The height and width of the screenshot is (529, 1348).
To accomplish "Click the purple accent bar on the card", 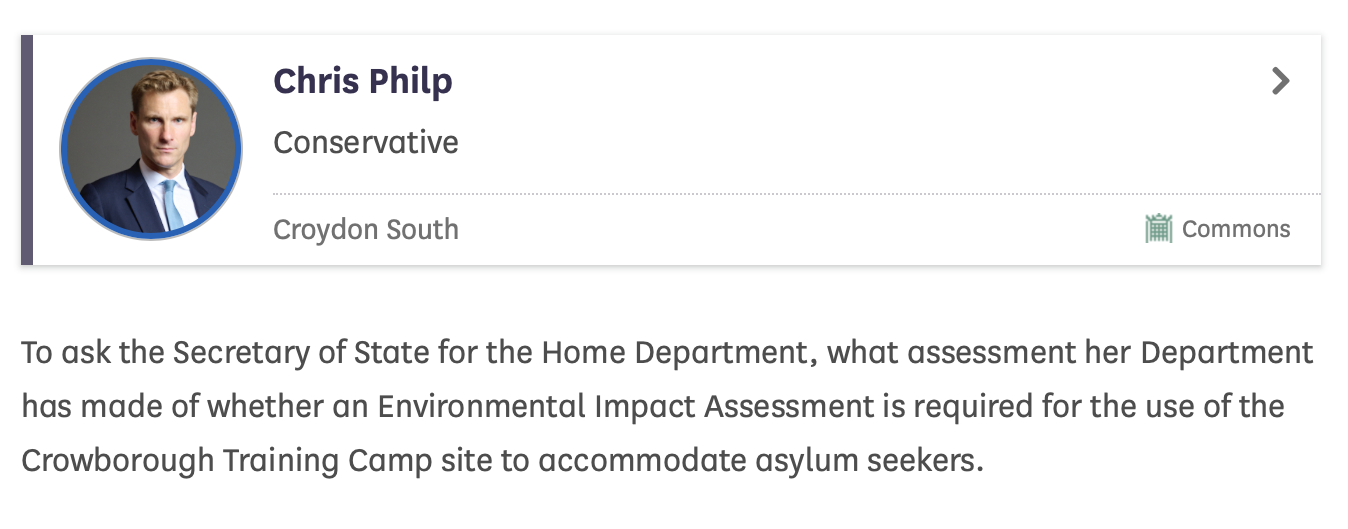I will tap(27, 150).
